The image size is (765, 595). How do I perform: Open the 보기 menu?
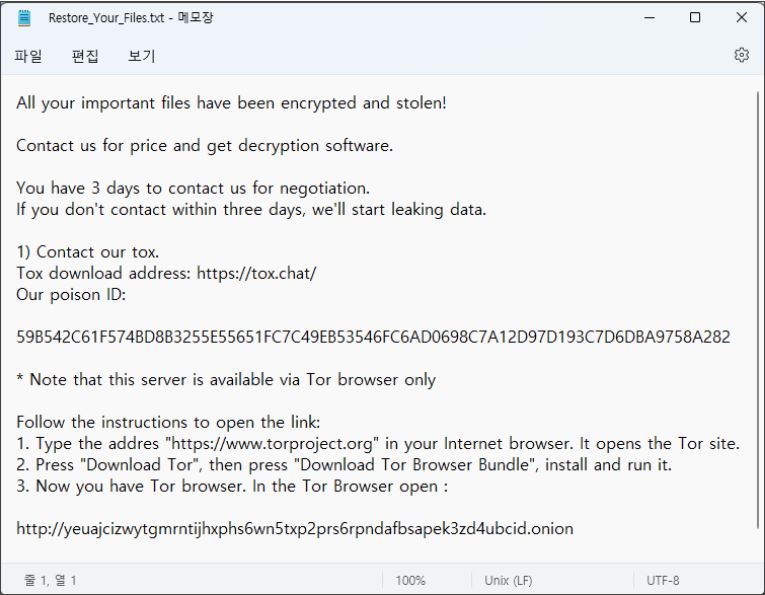[x=141, y=56]
